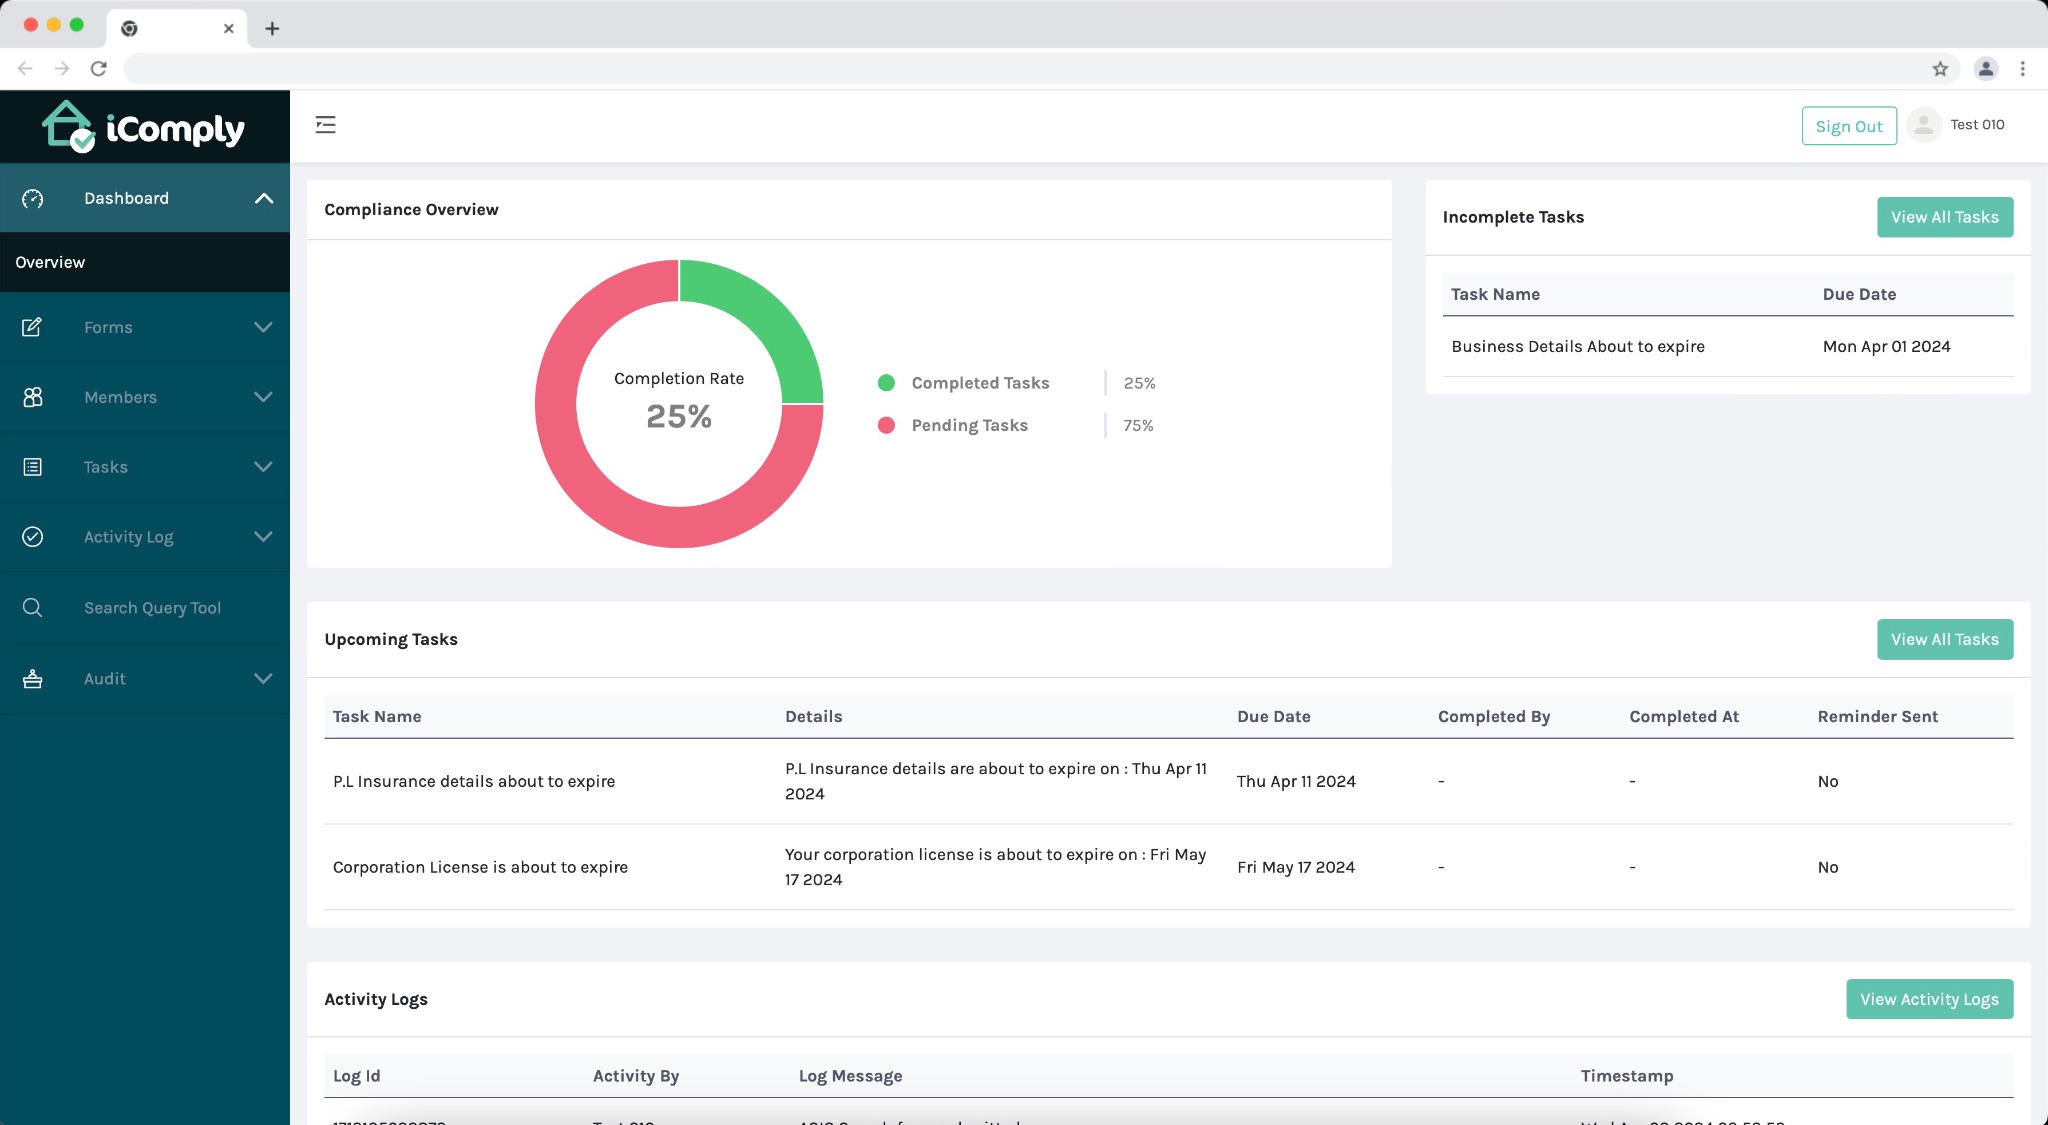The width and height of the screenshot is (2048, 1125).
Task: Click the Test 010 user avatar
Action: (x=1923, y=125)
